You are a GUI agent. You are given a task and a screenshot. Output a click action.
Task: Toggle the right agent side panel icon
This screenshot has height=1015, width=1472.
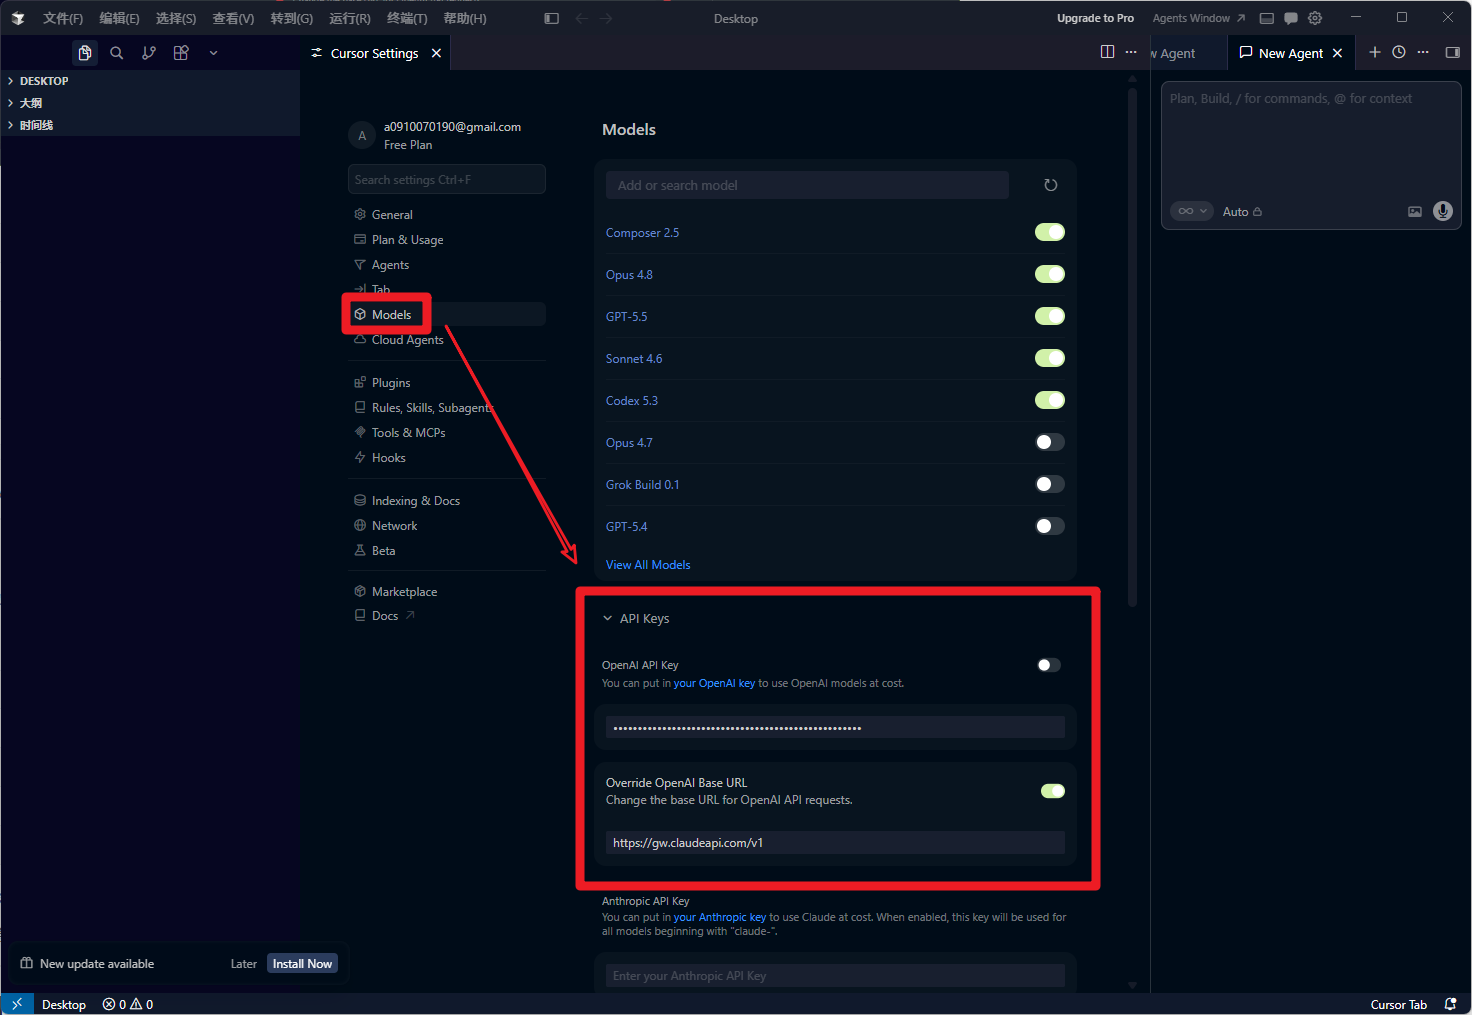[1453, 52]
